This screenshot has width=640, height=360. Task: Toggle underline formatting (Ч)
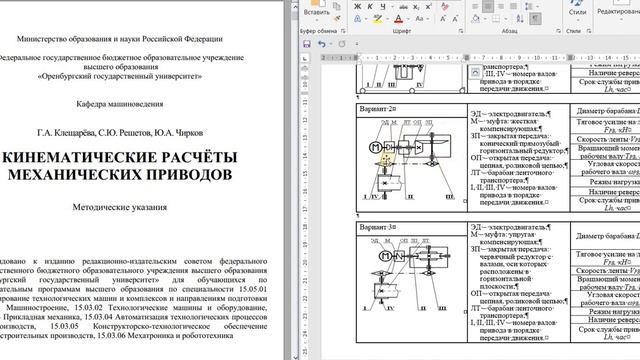pyautogui.click(x=382, y=7)
